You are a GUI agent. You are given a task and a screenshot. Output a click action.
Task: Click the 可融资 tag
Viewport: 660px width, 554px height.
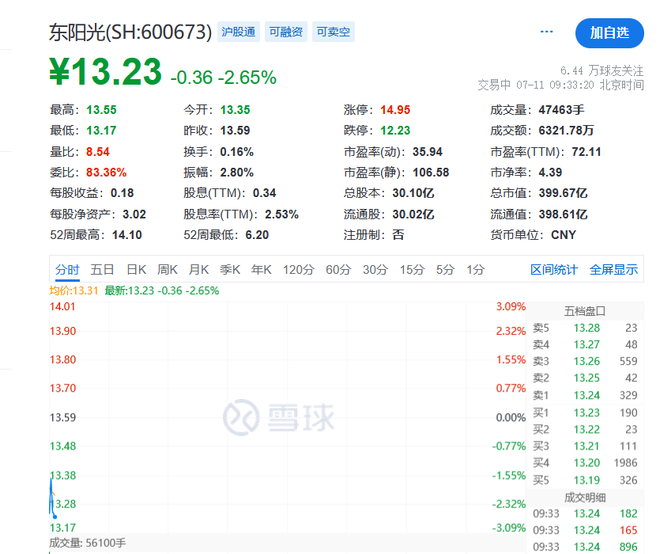coord(286,32)
